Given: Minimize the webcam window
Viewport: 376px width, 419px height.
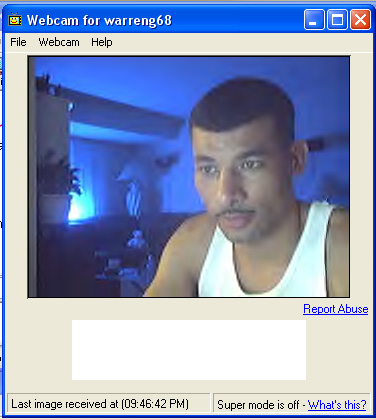Looking at the screenshot, I should click(x=314, y=20).
